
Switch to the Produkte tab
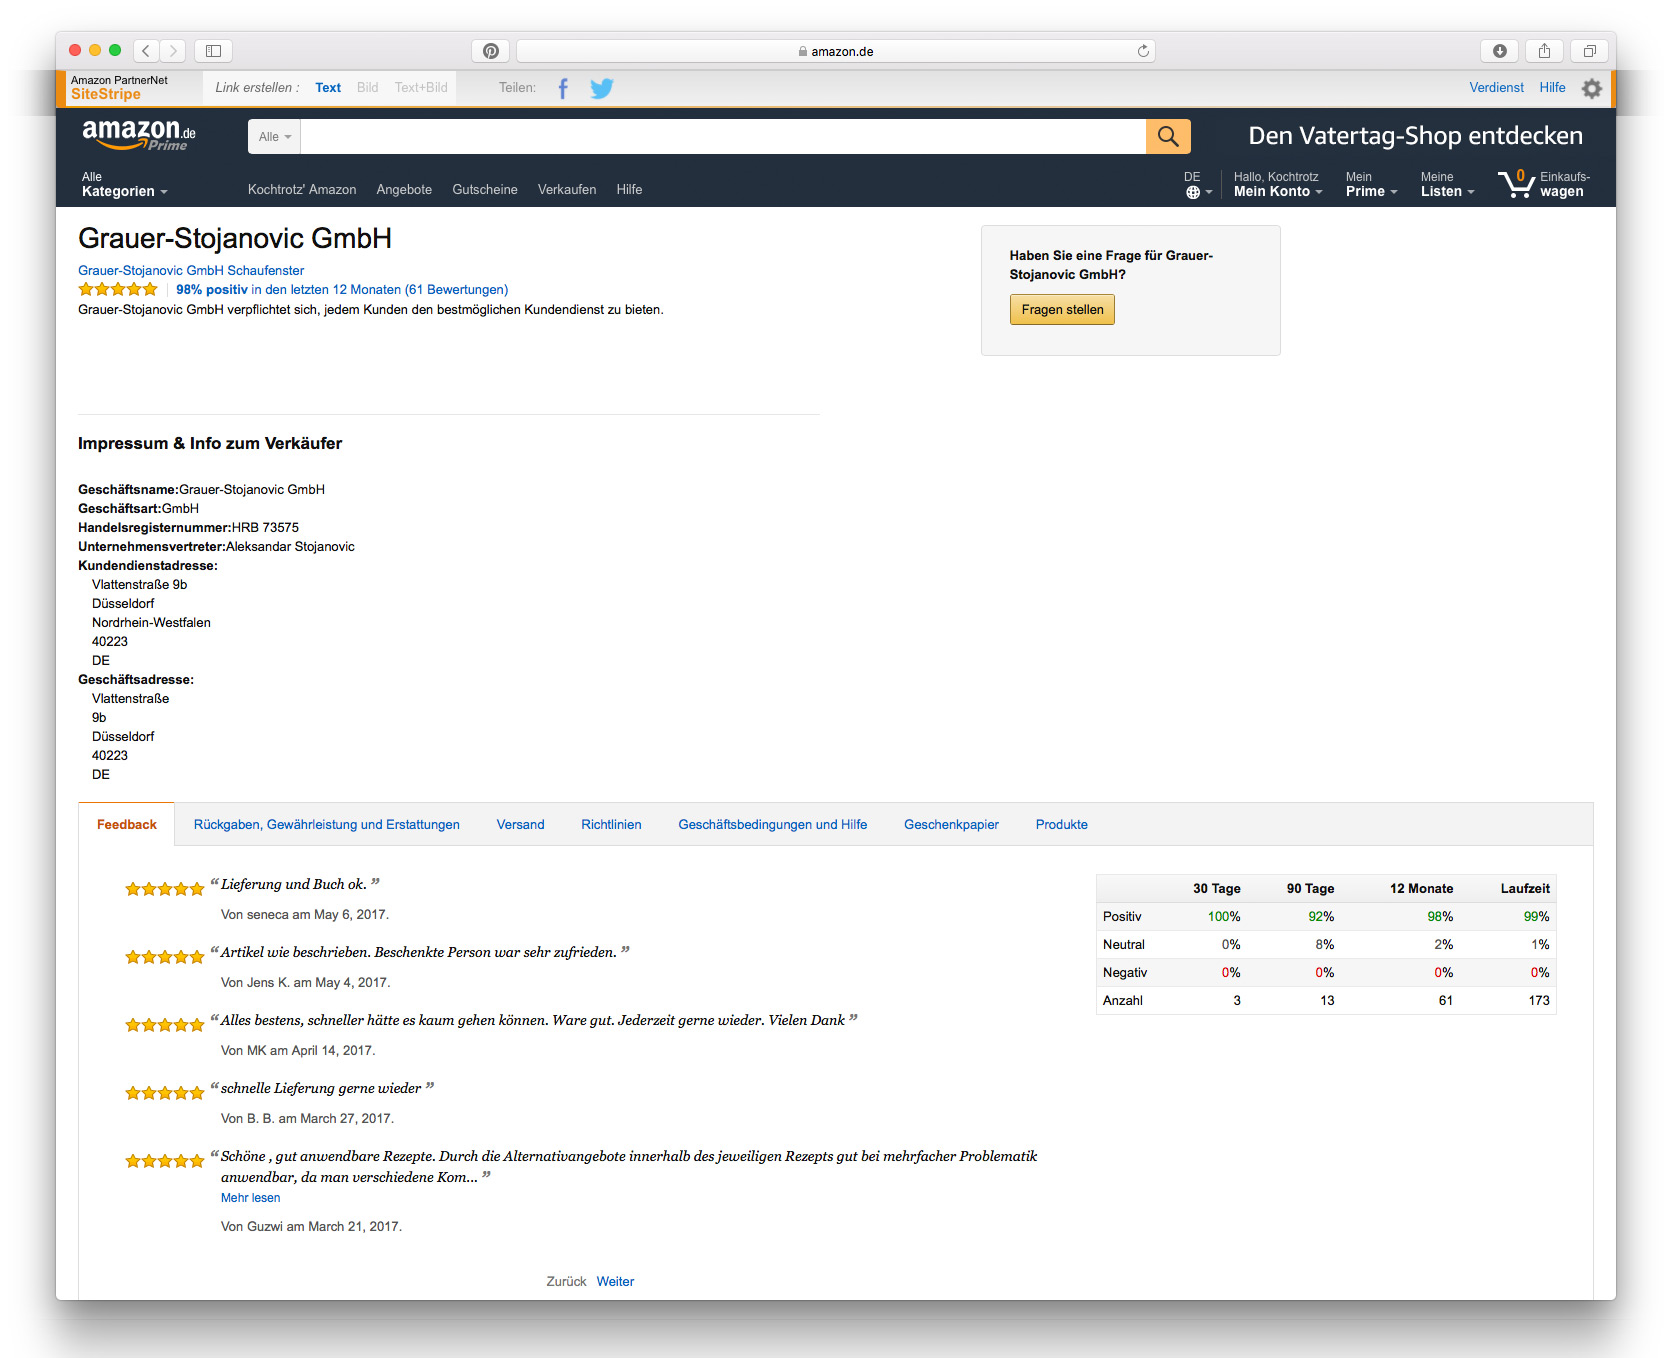tap(1062, 825)
